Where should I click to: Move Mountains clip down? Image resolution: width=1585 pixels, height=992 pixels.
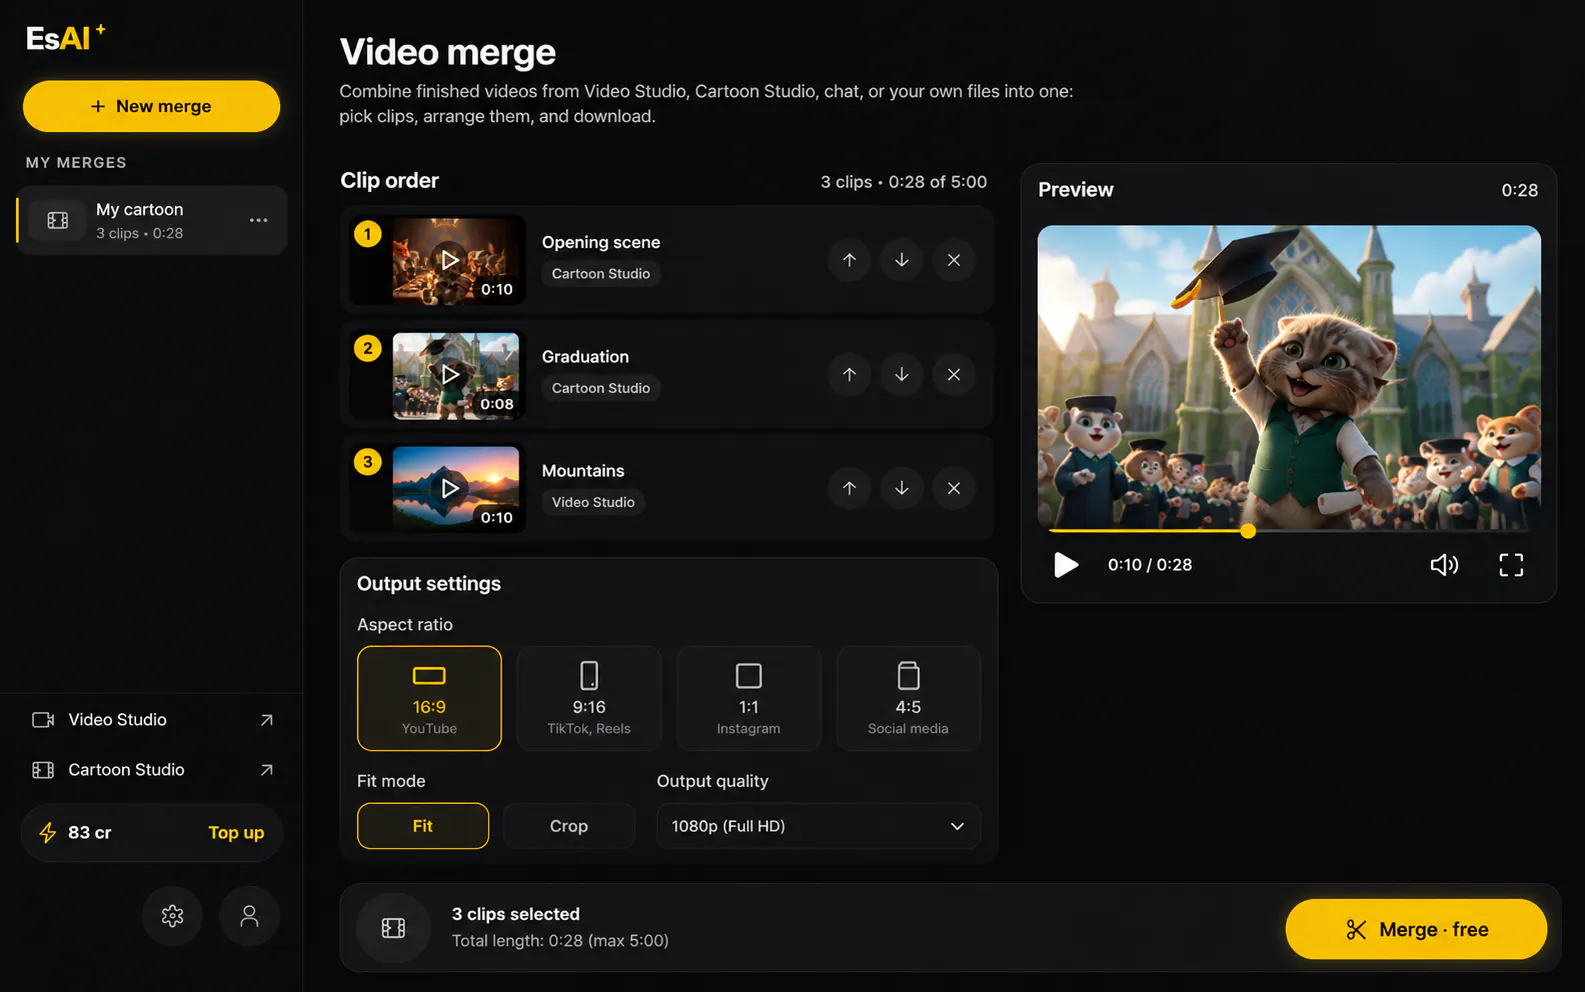point(902,488)
